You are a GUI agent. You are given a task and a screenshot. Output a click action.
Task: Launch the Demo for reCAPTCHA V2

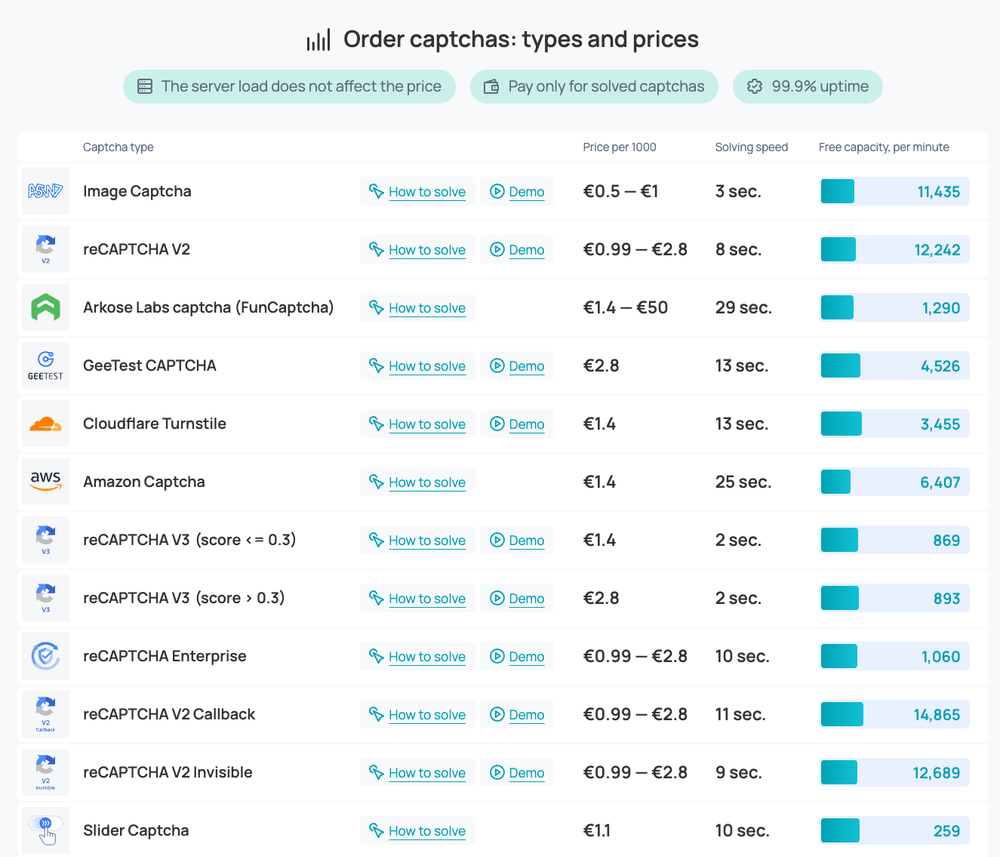(x=517, y=249)
